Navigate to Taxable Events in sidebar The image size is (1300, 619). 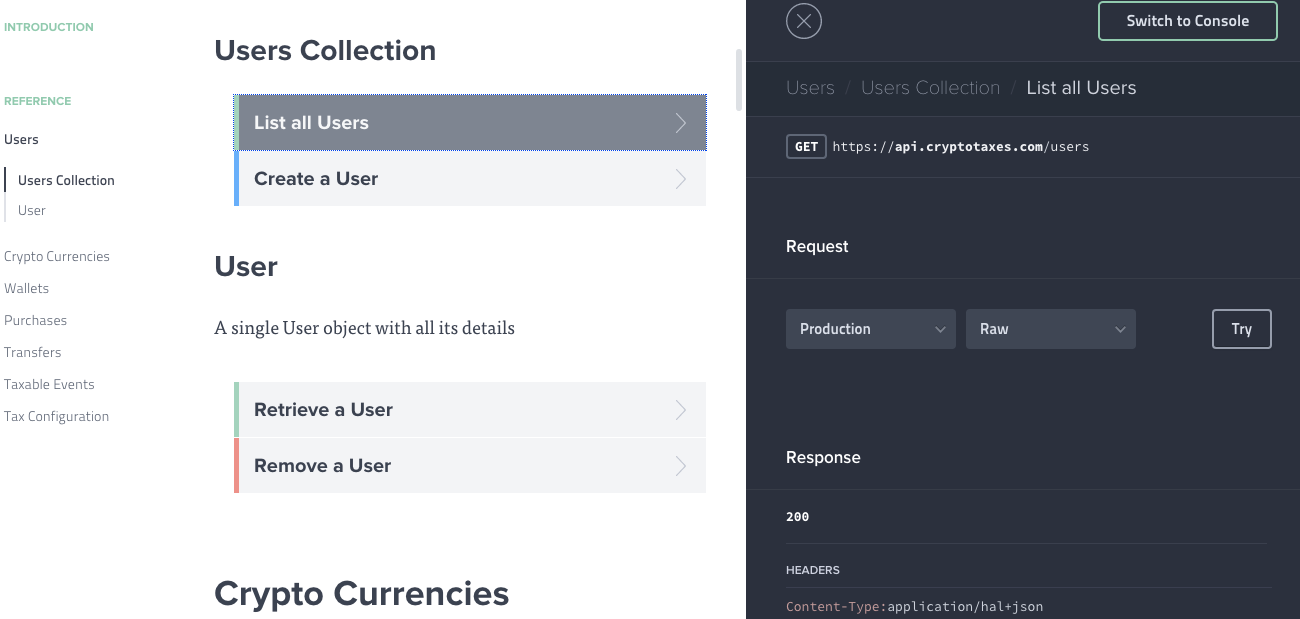point(49,385)
